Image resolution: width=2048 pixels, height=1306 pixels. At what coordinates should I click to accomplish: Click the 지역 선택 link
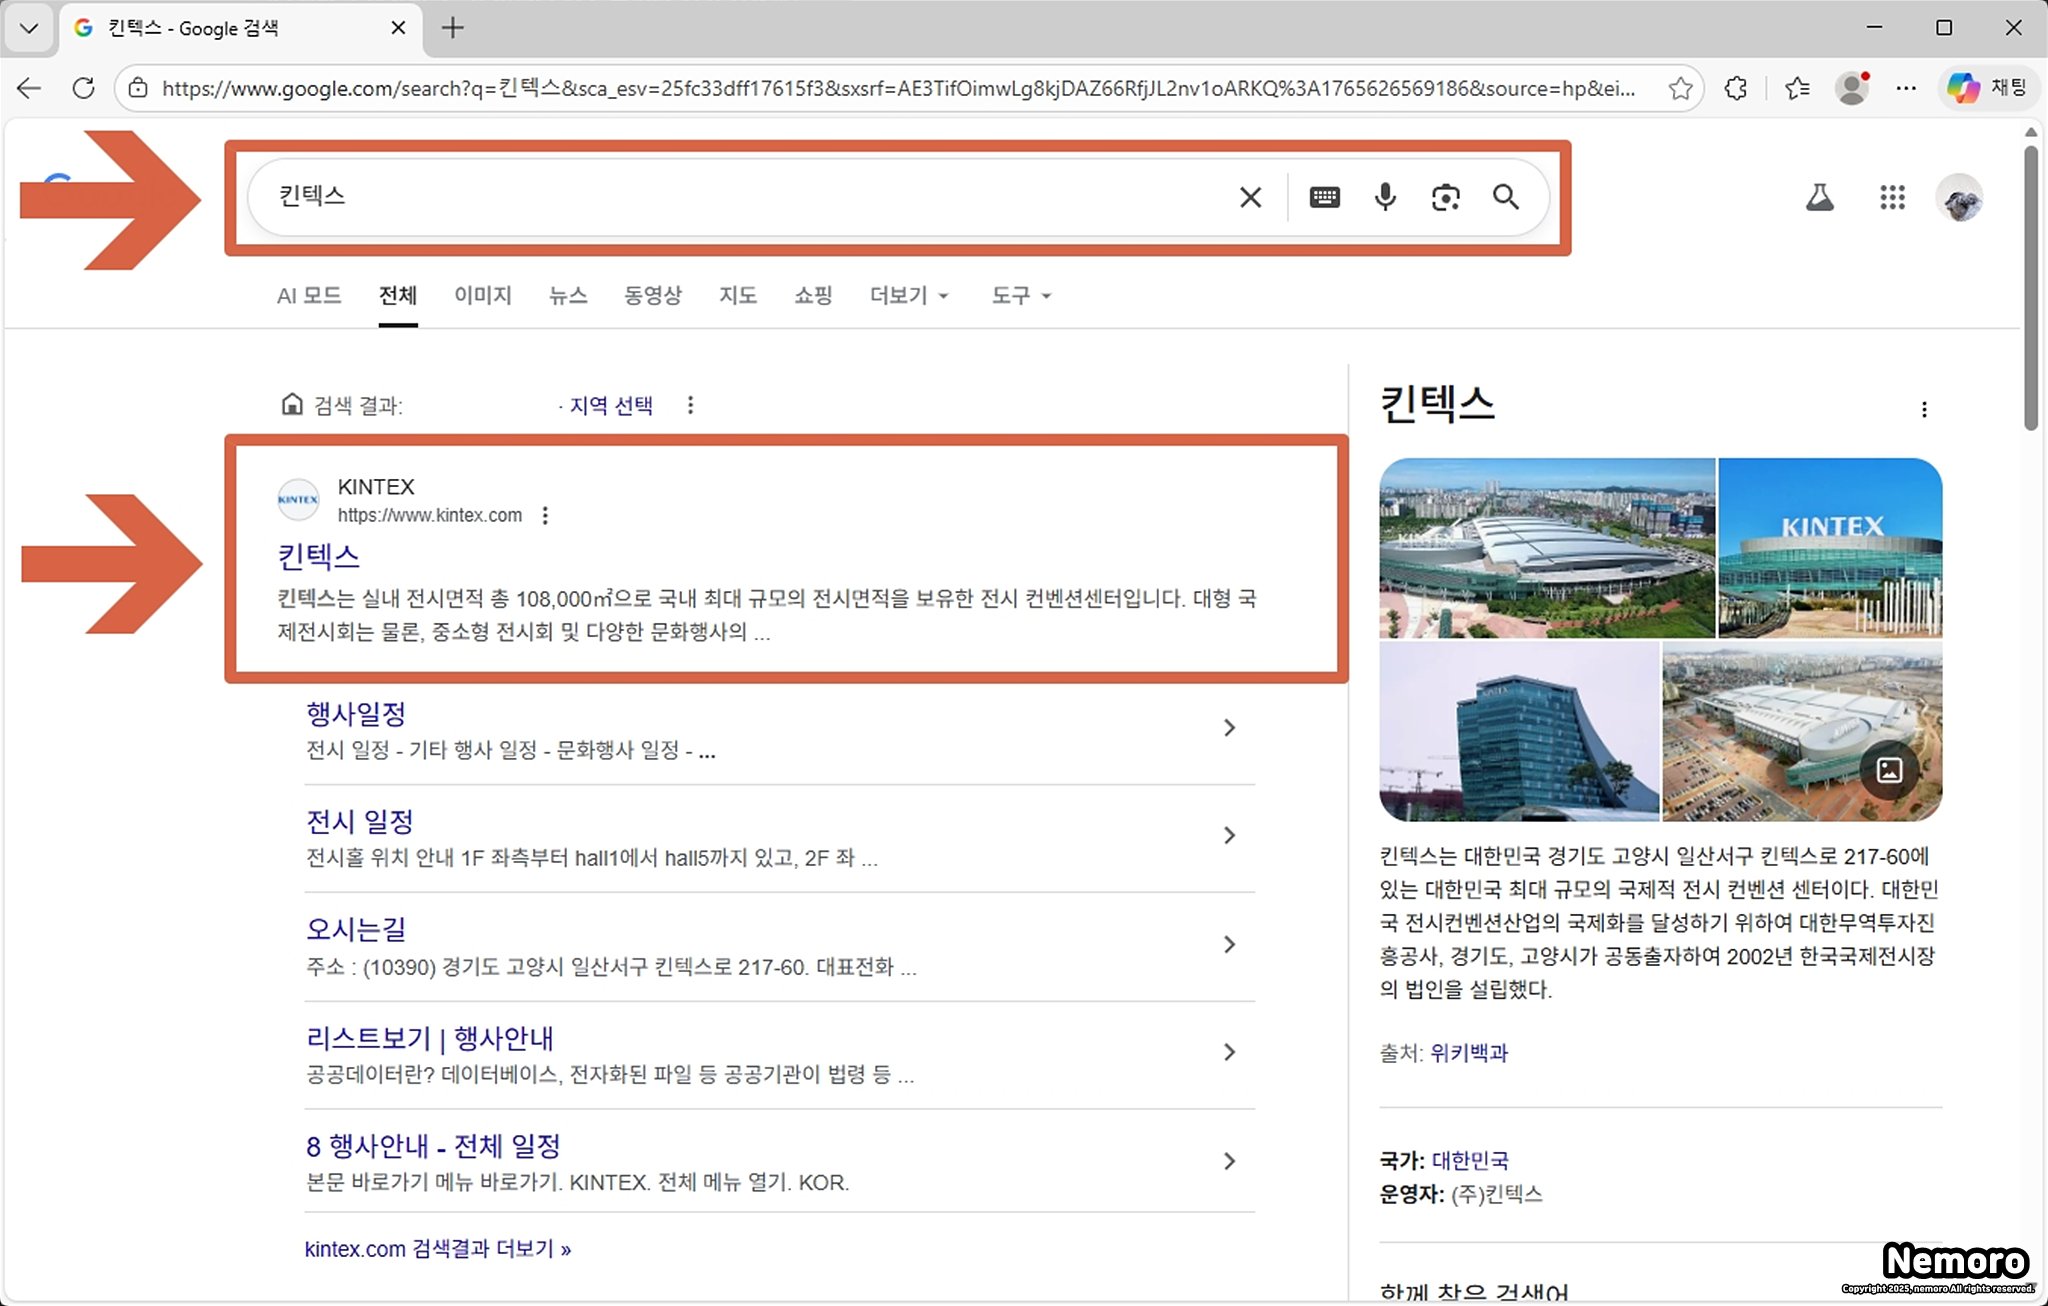click(x=611, y=405)
